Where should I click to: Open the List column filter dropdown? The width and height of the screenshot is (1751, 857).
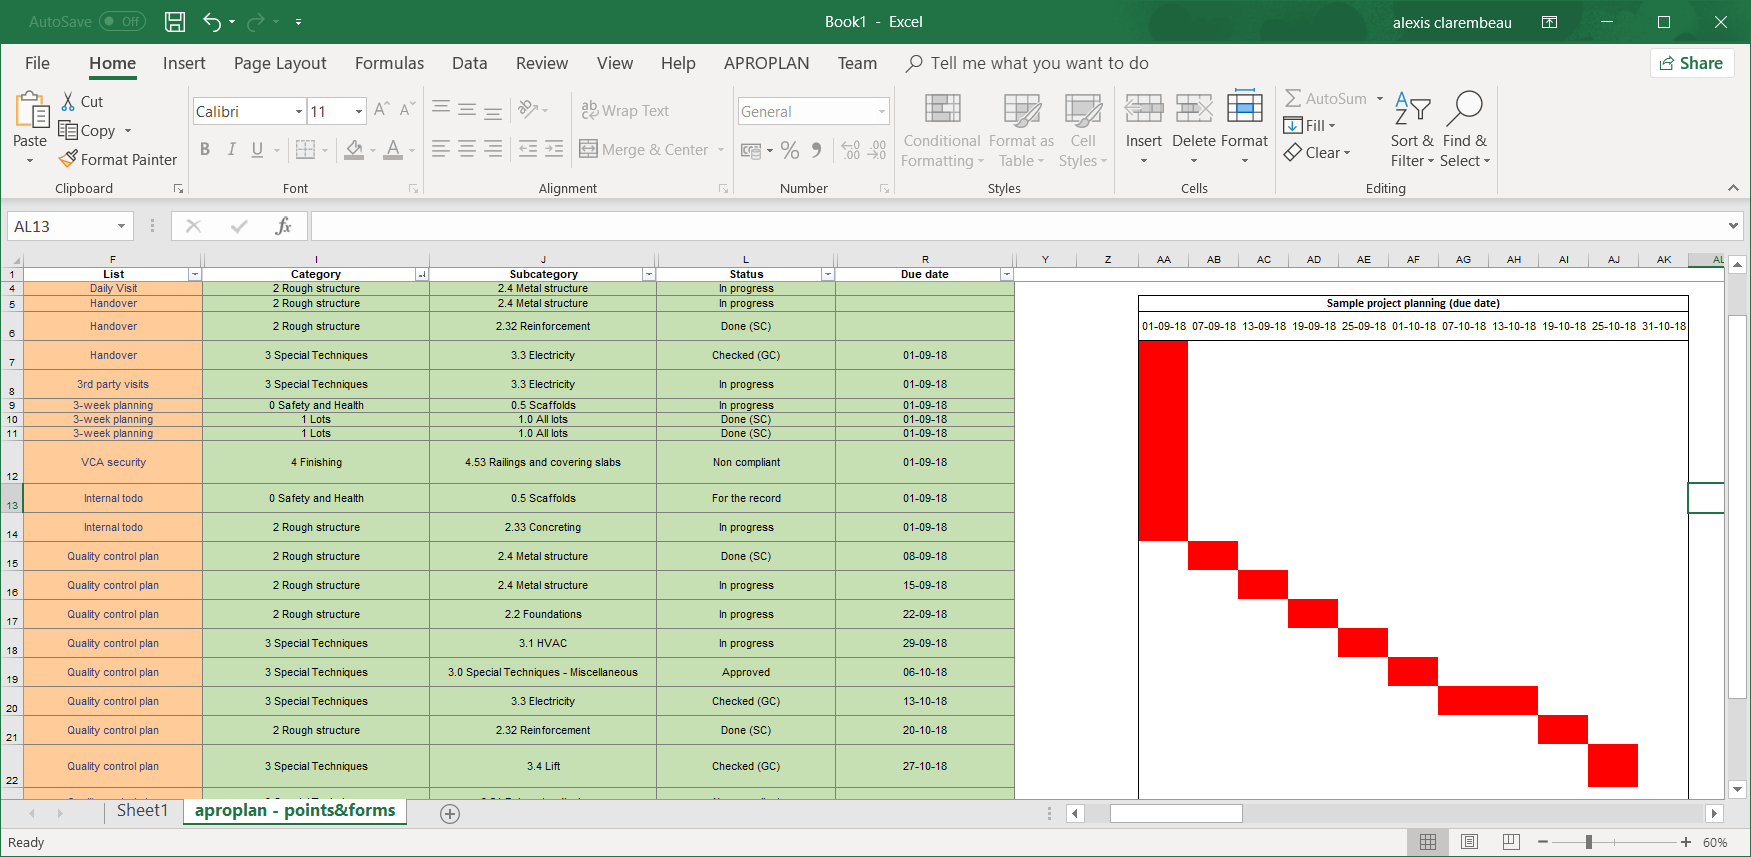click(x=195, y=274)
